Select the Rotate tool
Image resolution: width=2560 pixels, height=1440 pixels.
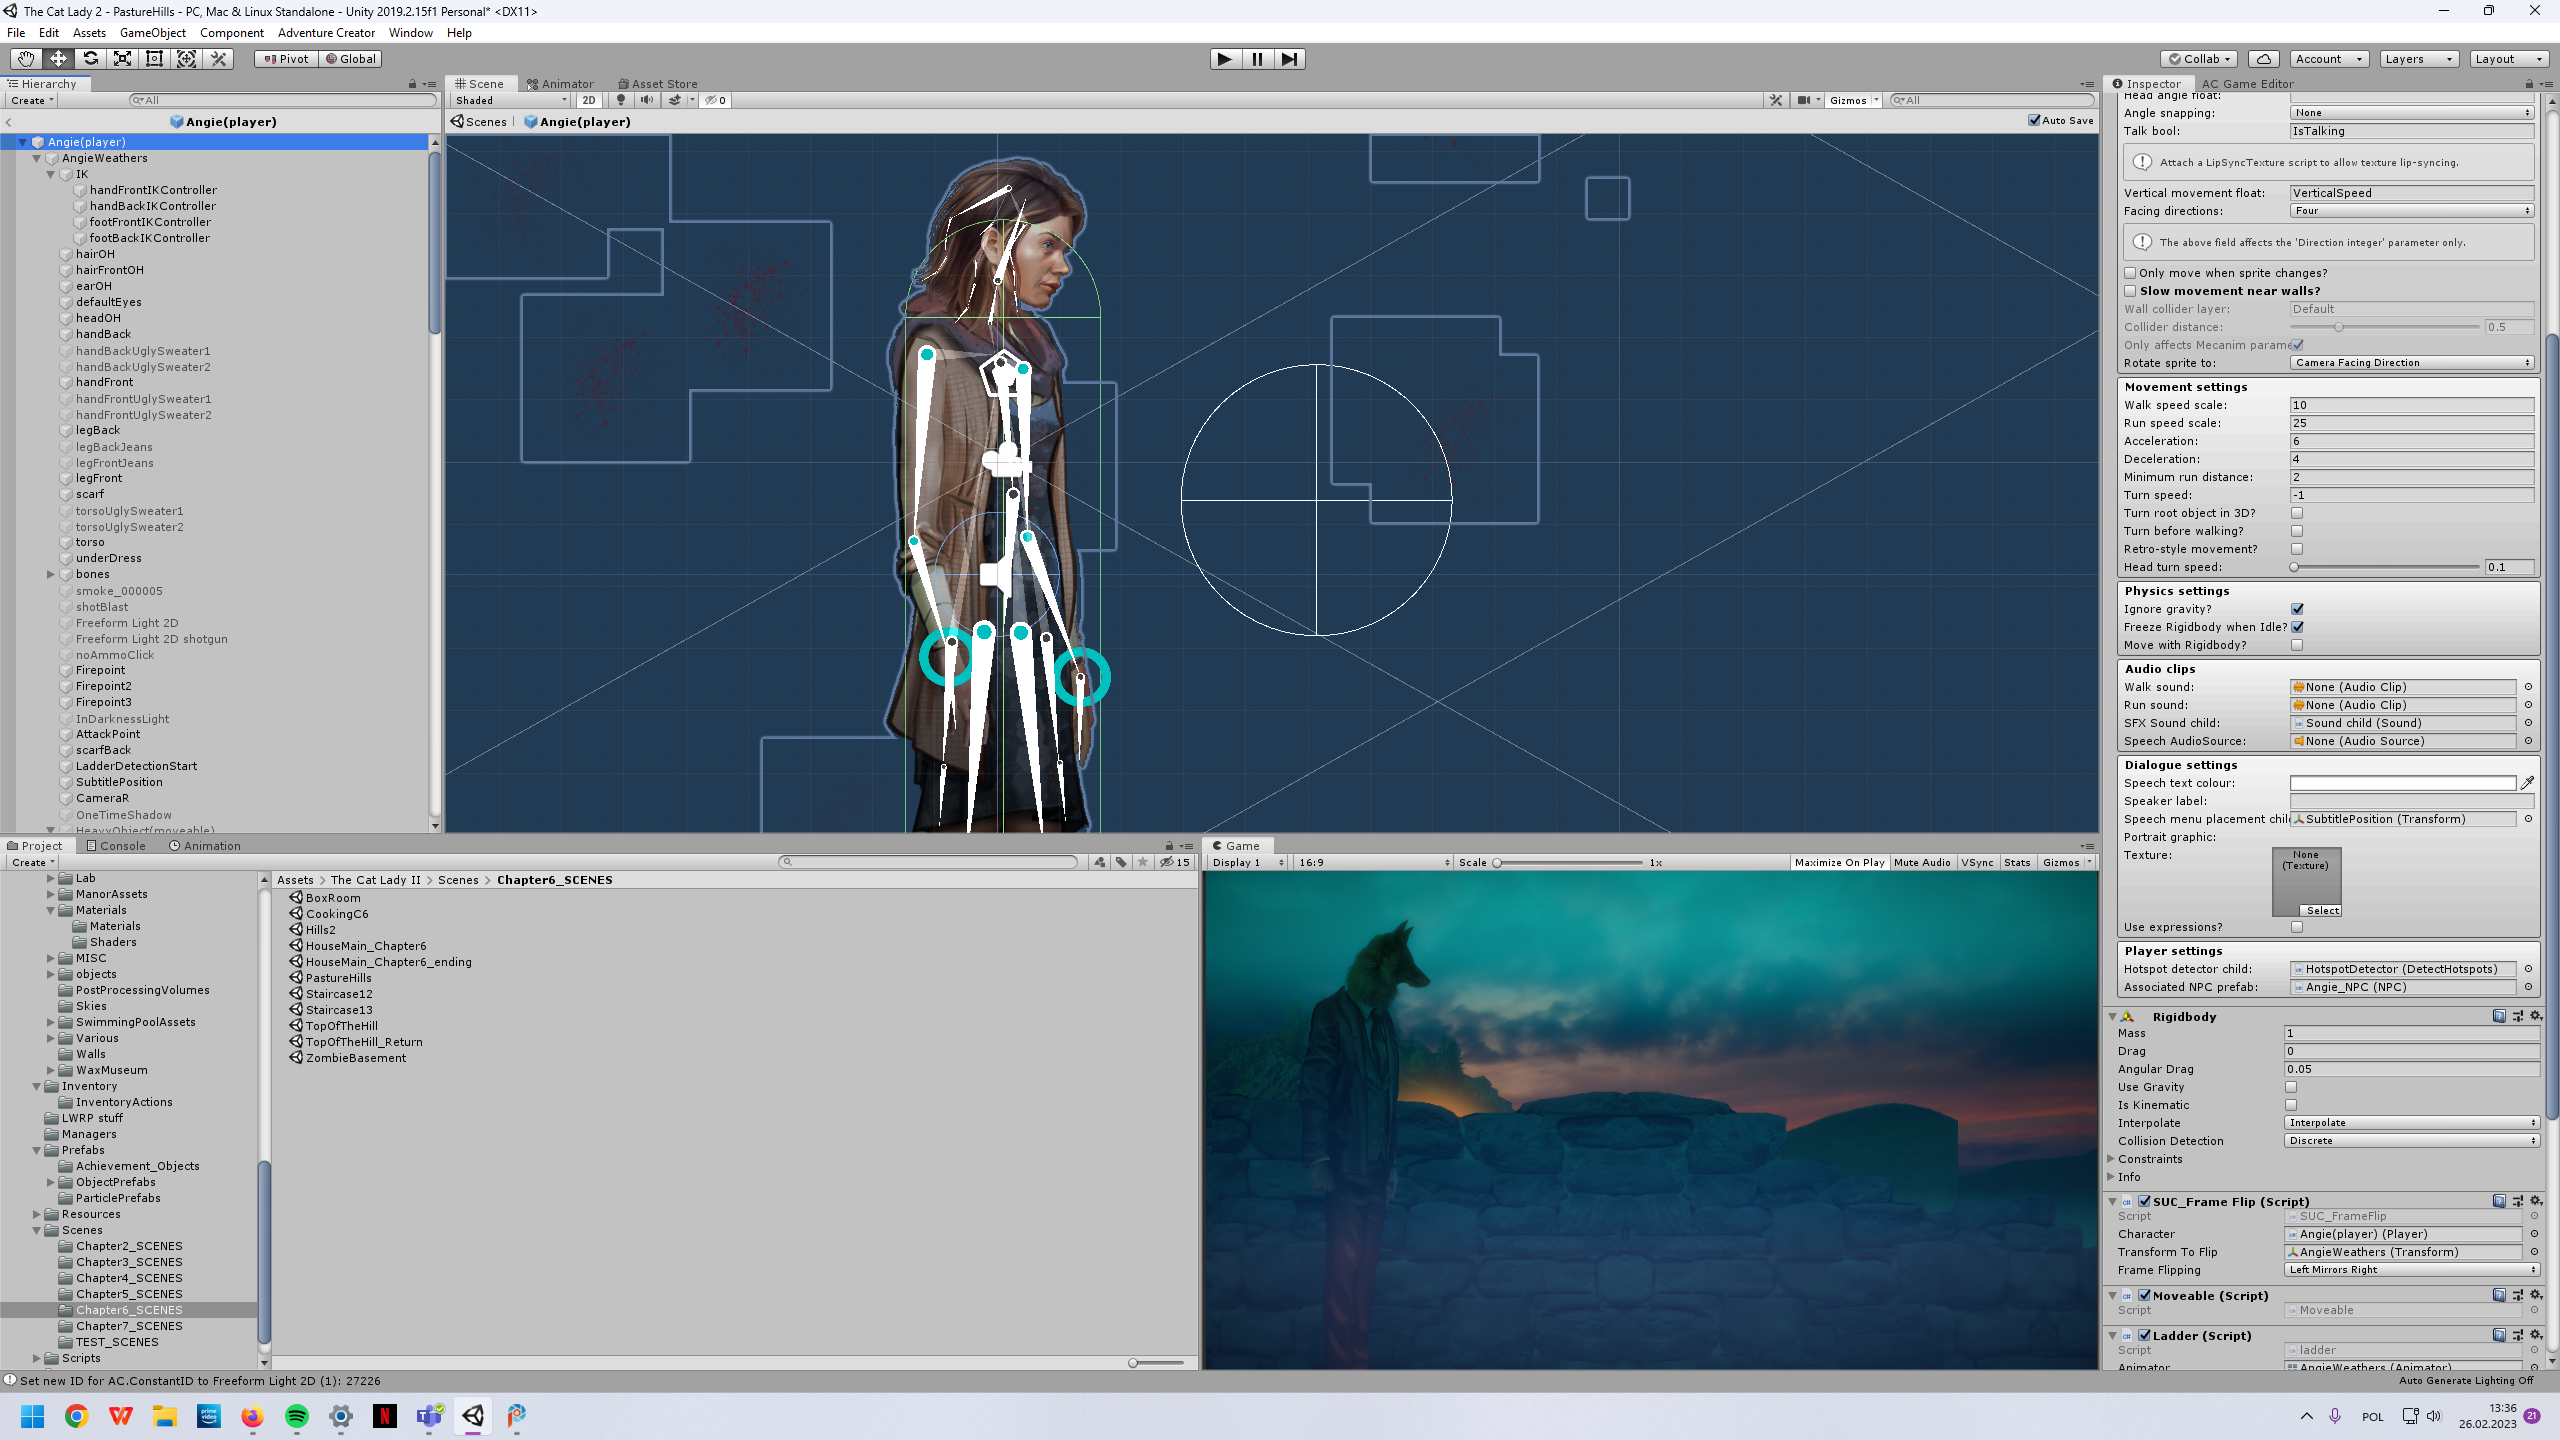tap(90, 59)
